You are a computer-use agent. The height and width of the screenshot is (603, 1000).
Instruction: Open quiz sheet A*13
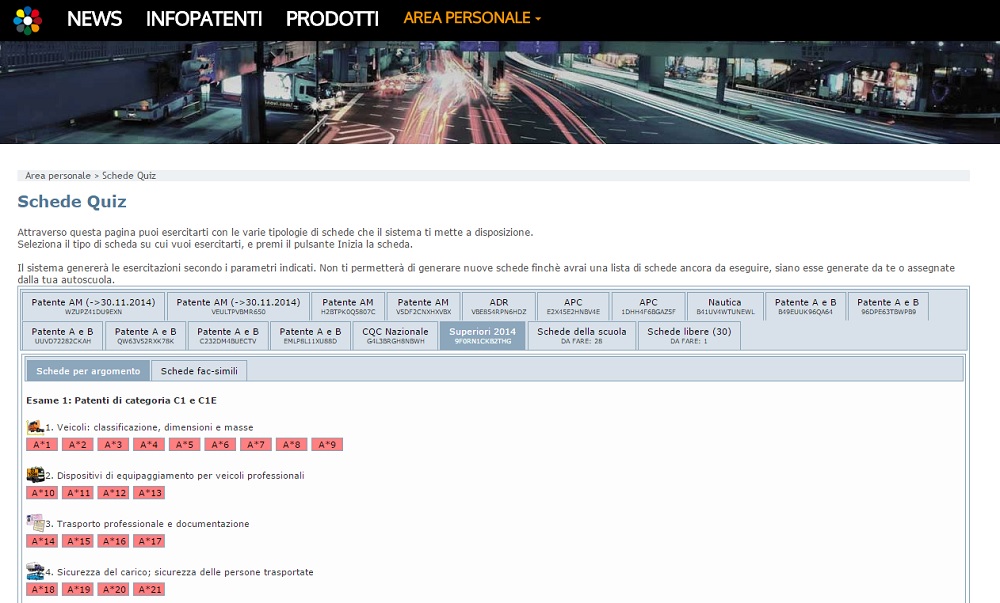(x=148, y=492)
